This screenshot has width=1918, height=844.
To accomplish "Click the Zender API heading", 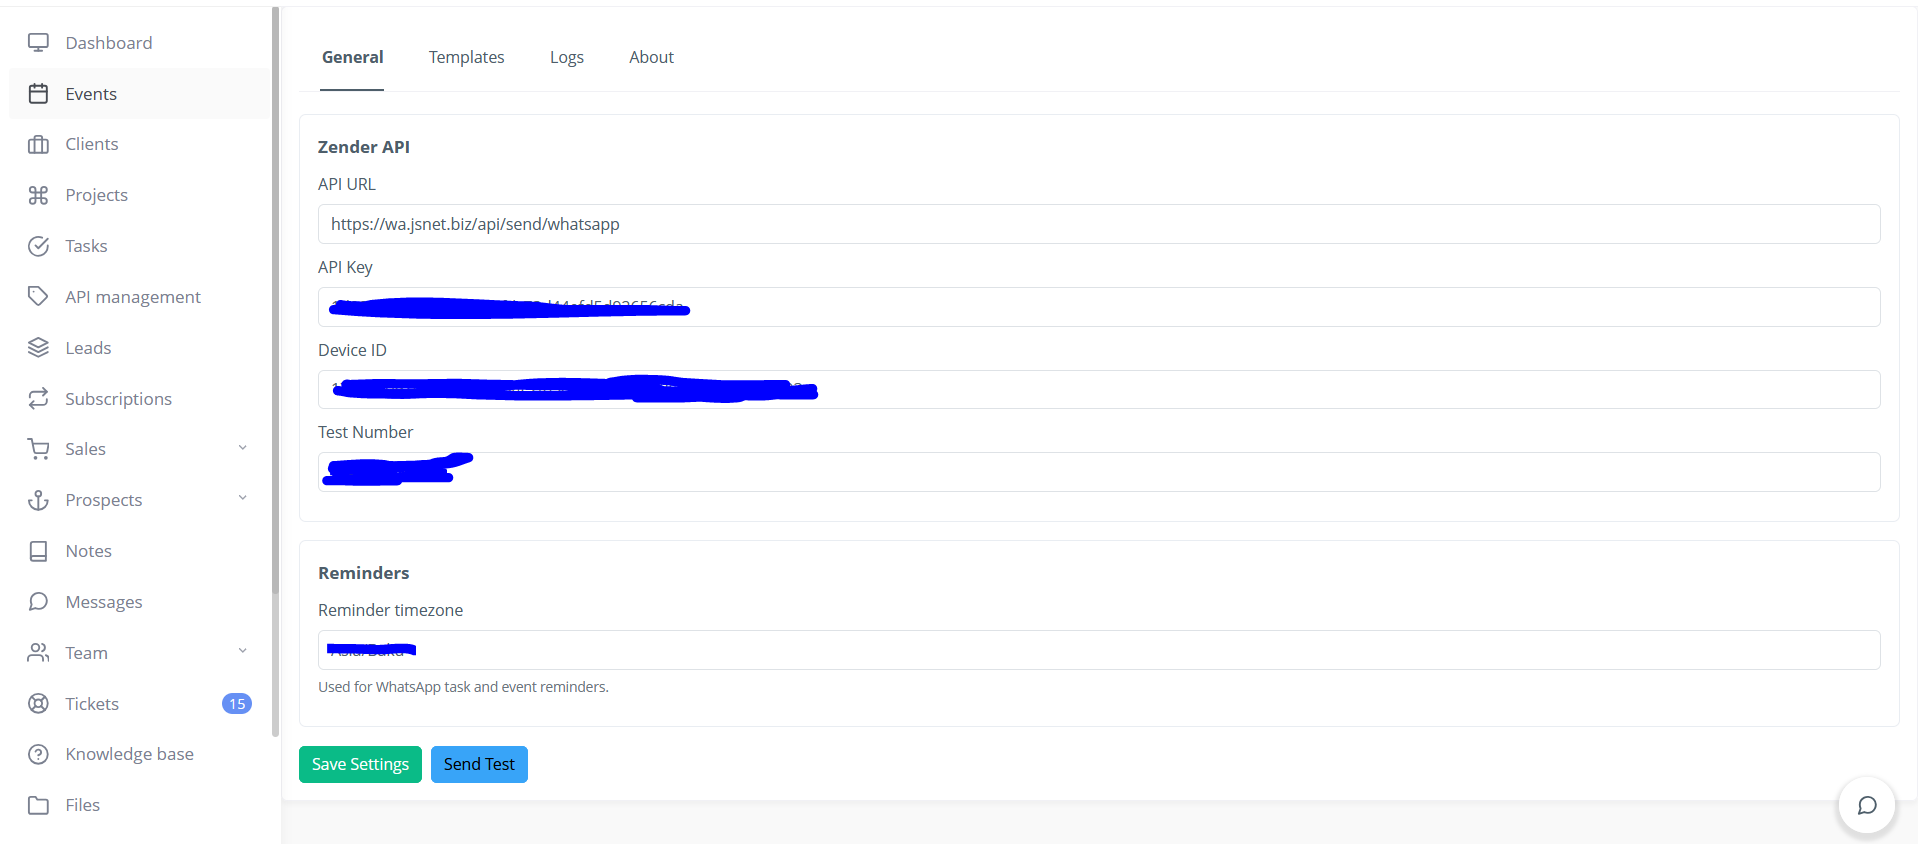I will point(364,147).
